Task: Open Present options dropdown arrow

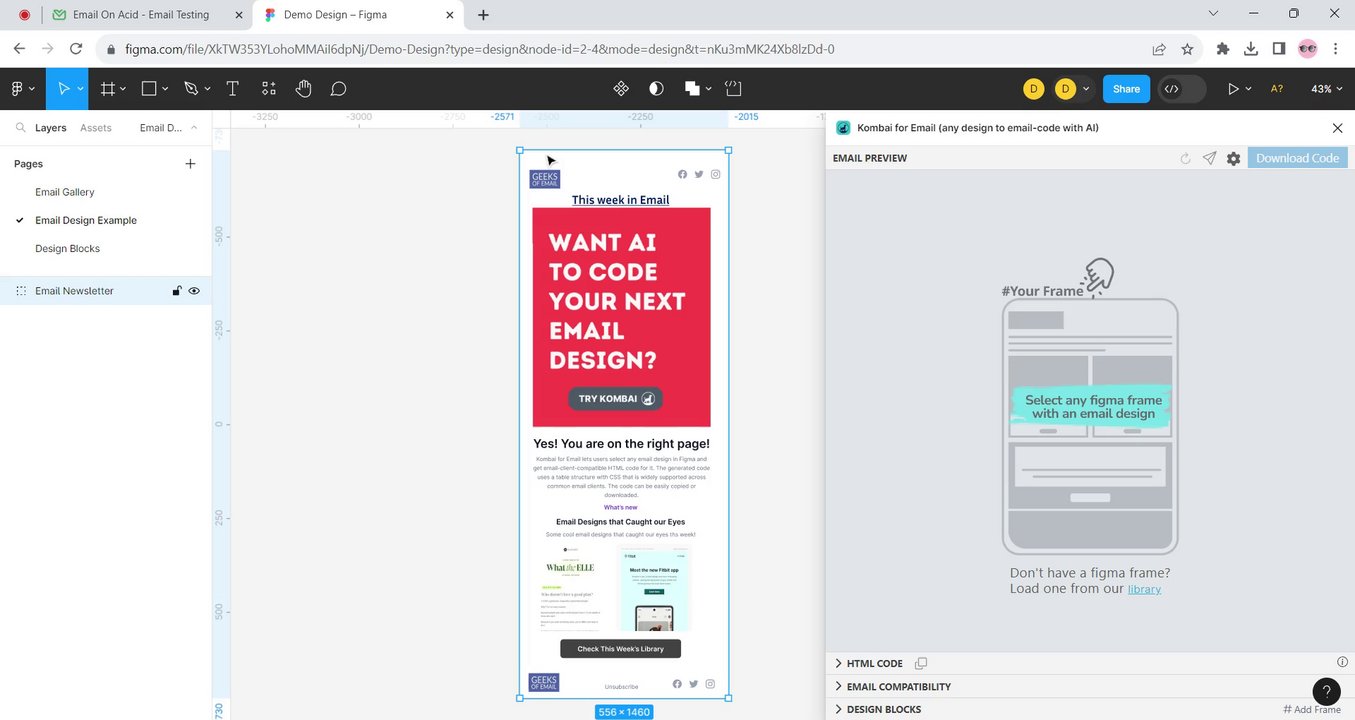Action: tap(1248, 89)
